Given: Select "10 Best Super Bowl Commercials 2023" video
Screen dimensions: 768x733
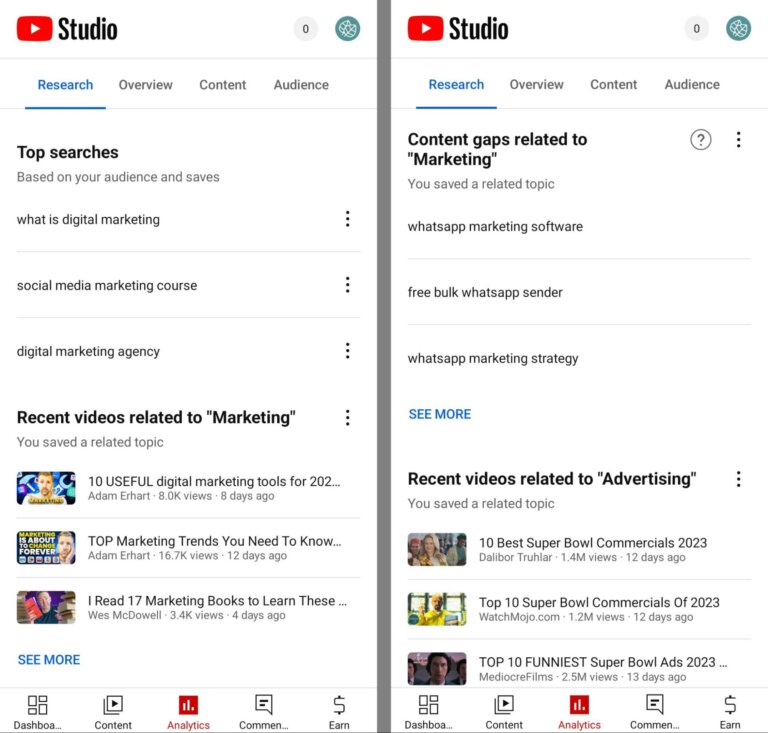Looking at the screenshot, I should coord(592,543).
